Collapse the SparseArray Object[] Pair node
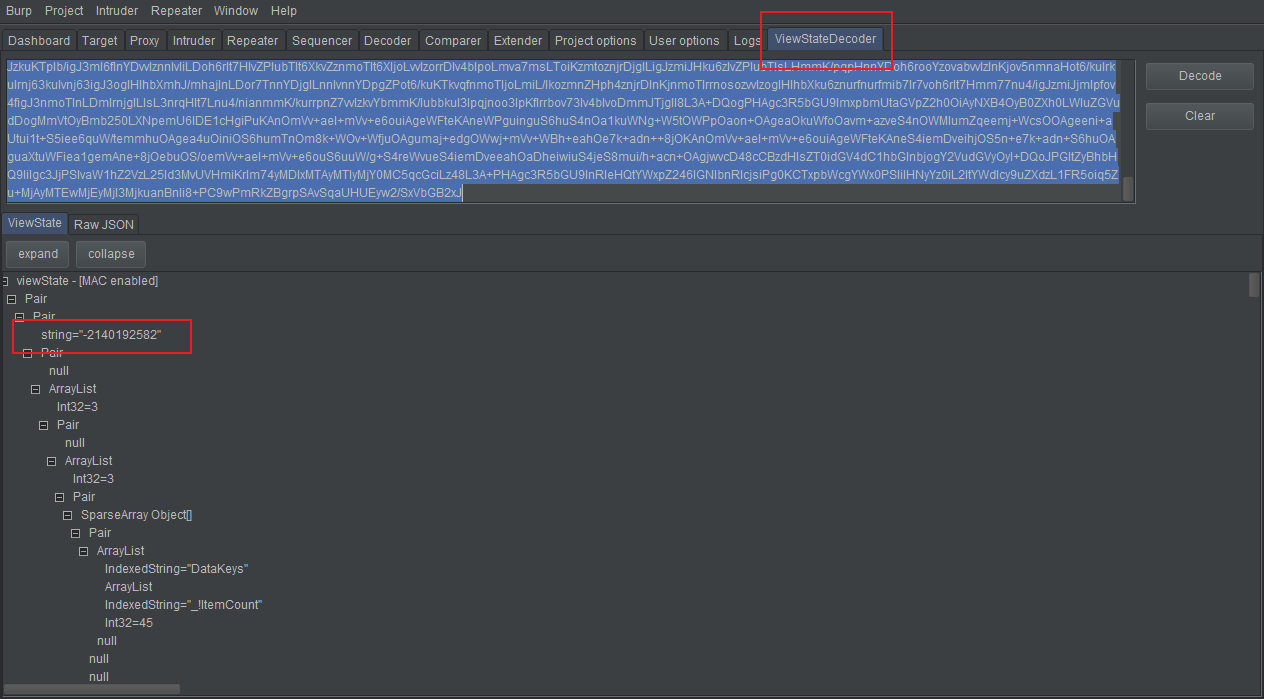The height and width of the screenshot is (699, 1264). [x=75, y=533]
